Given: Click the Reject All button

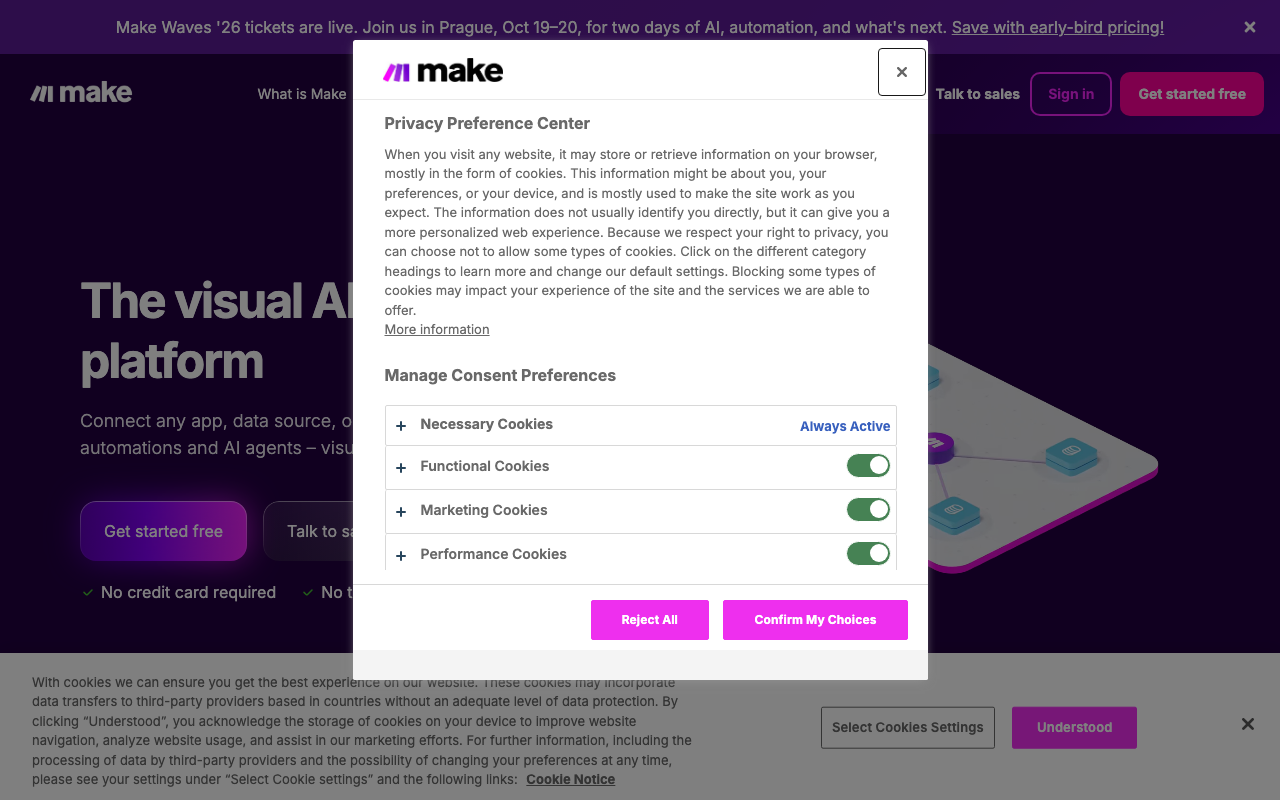Looking at the screenshot, I should (650, 620).
